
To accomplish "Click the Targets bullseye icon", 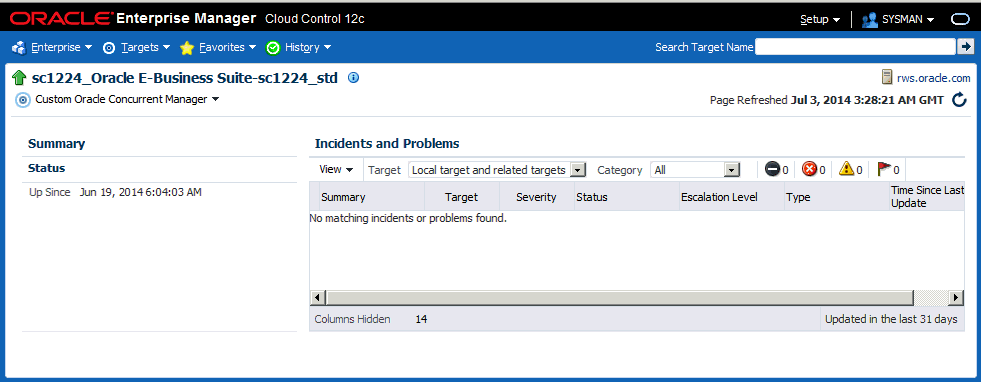I will [x=109, y=48].
